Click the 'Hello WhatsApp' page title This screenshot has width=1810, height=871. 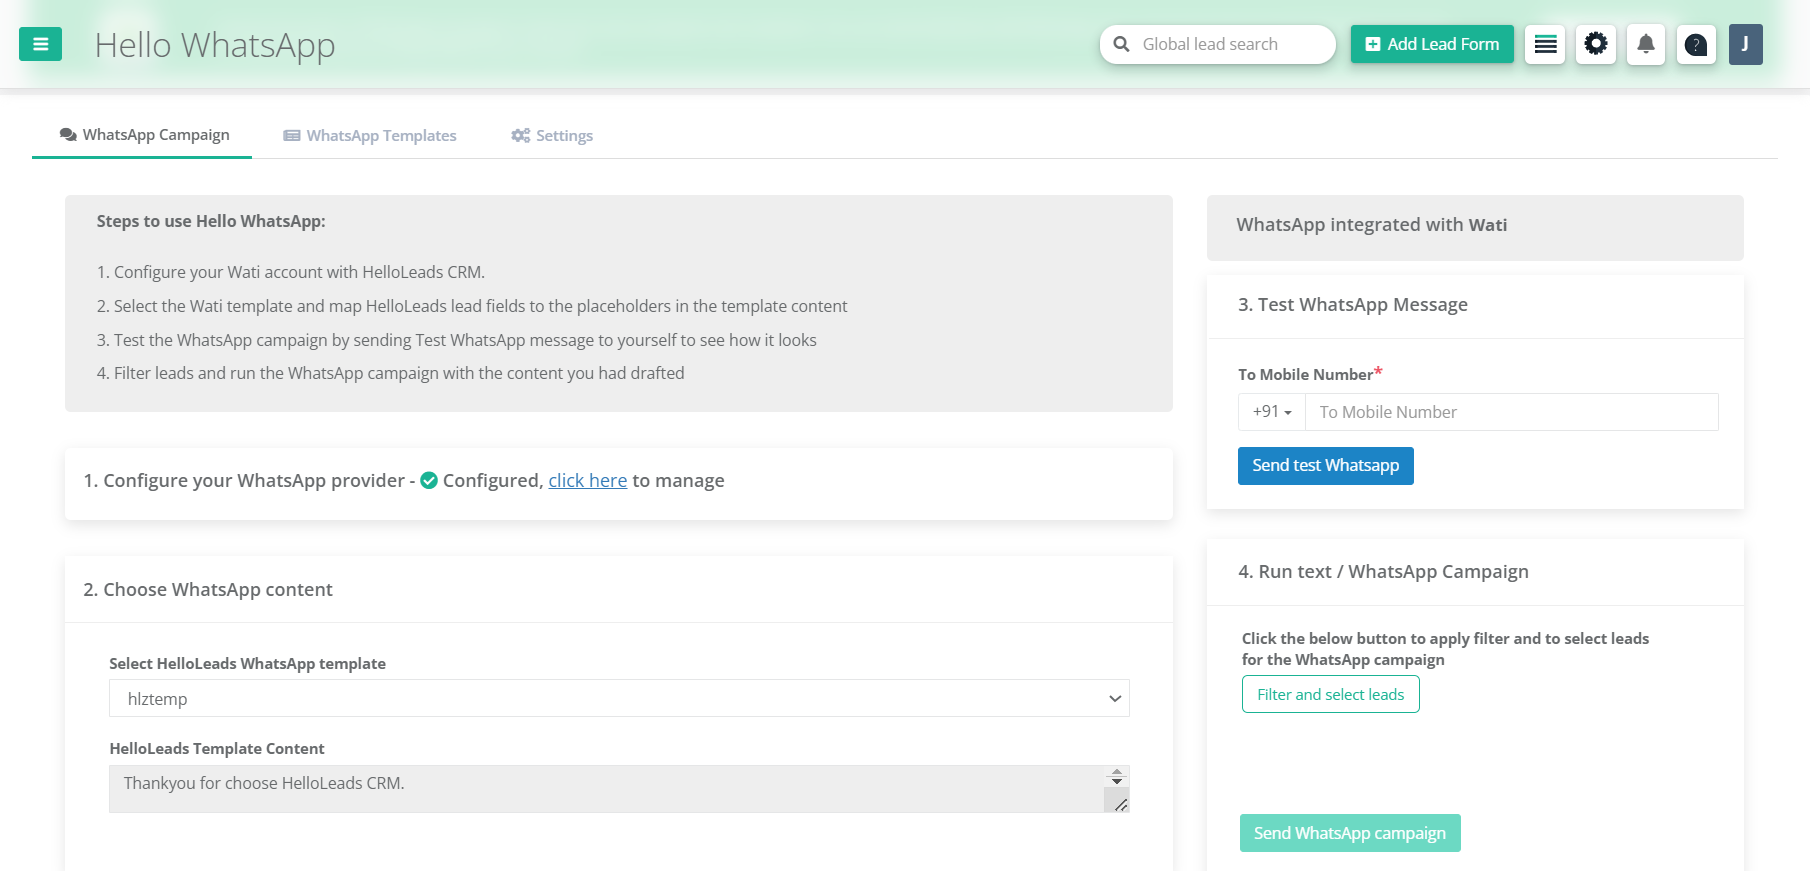point(215,45)
